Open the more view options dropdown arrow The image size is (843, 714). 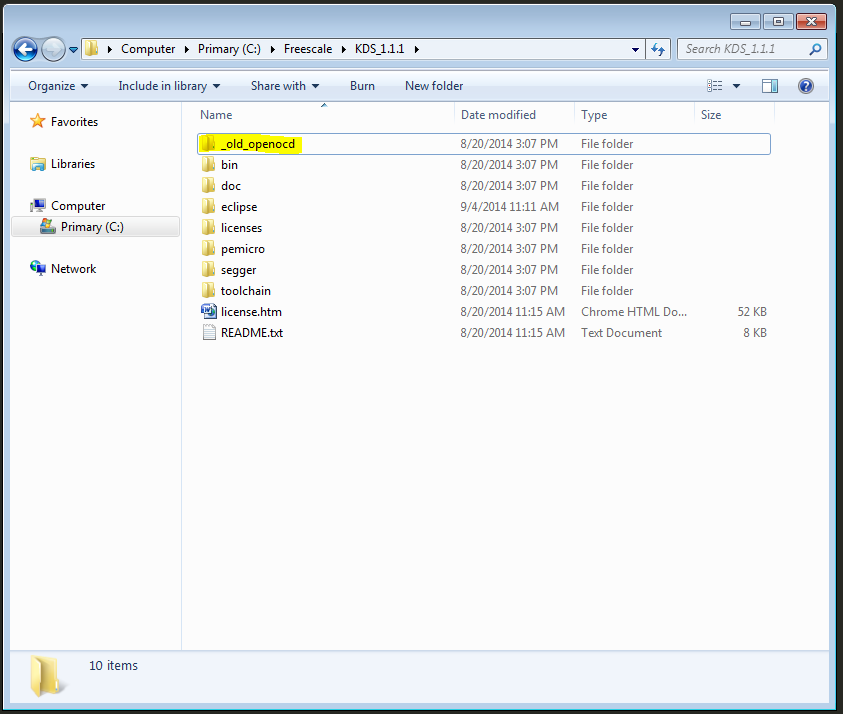(x=737, y=86)
